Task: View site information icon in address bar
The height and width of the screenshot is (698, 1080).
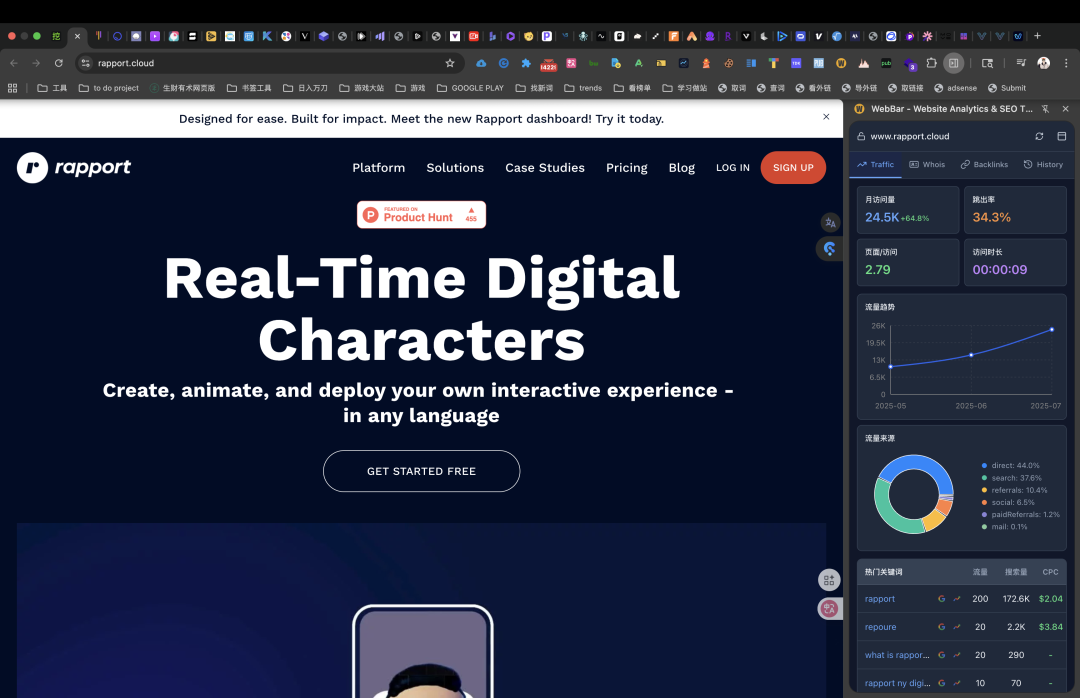Action: point(85,63)
